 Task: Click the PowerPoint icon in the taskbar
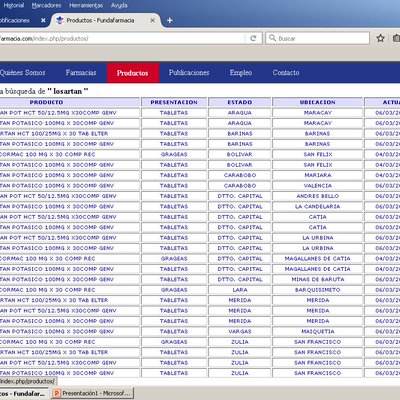(x=57, y=394)
